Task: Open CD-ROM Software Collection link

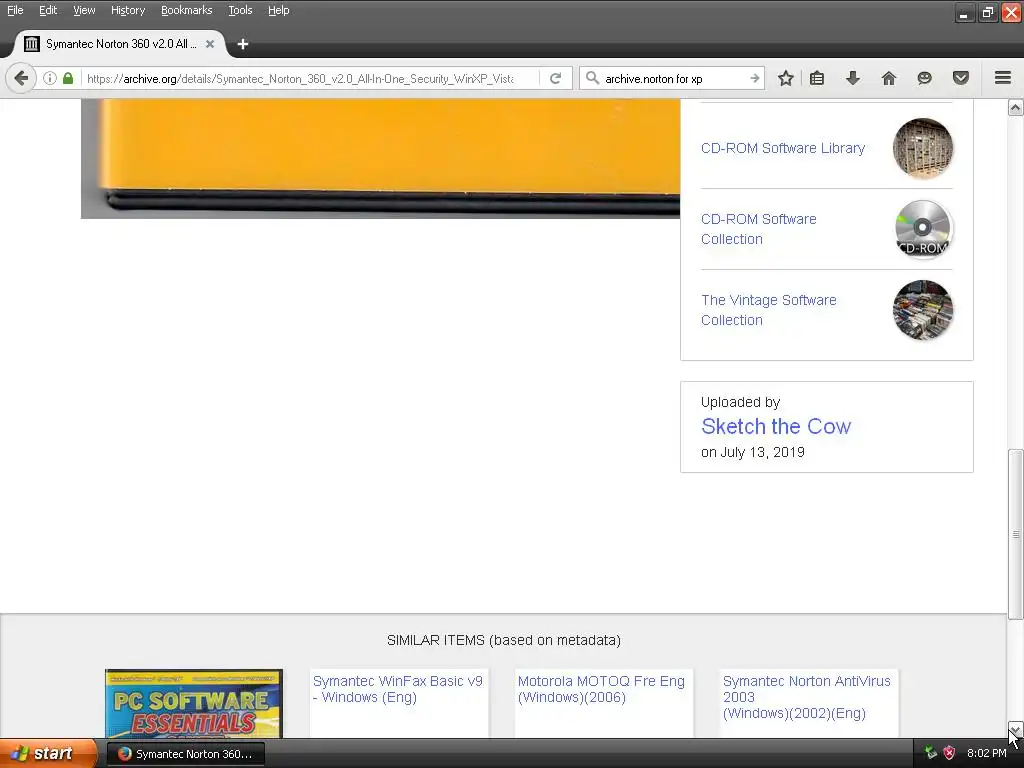Action: tap(758, 229)
